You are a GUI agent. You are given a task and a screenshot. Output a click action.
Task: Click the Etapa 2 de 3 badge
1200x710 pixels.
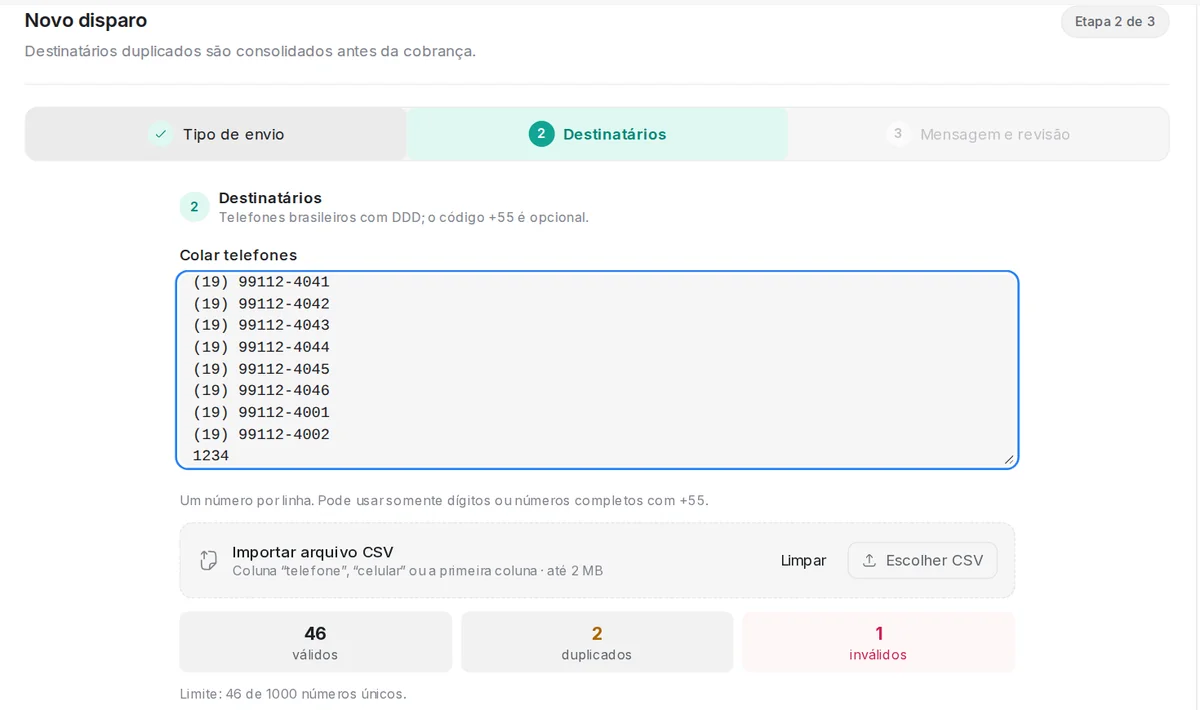click(1114, 21)
